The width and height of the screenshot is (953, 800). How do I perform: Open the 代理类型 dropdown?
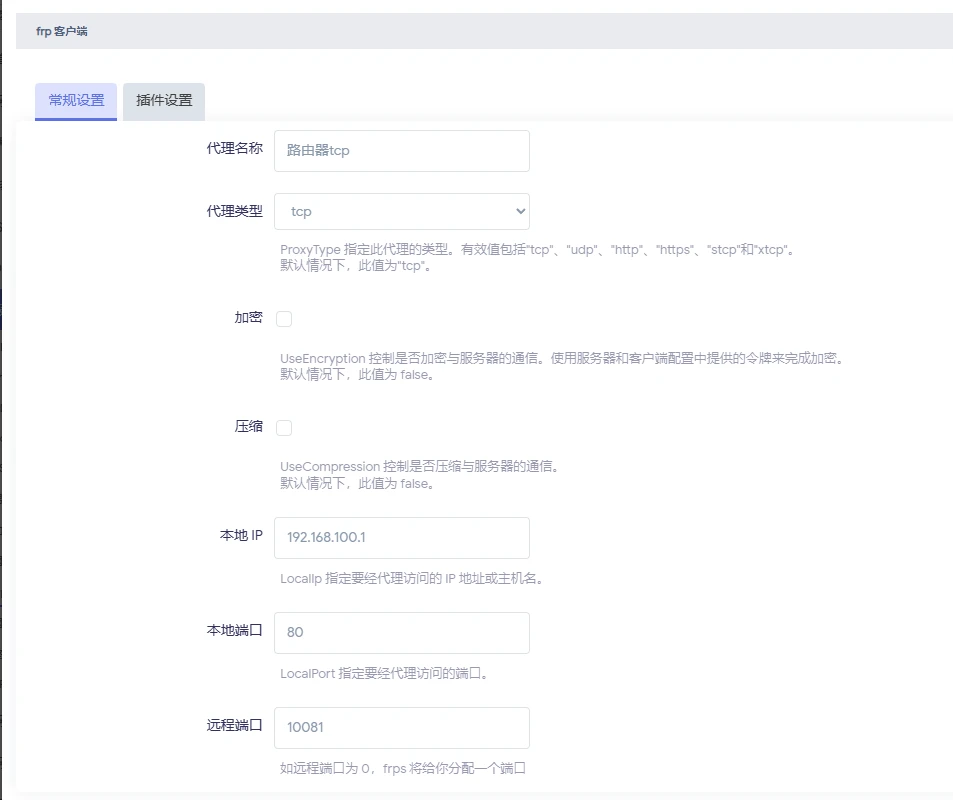(x=402, y=212)
